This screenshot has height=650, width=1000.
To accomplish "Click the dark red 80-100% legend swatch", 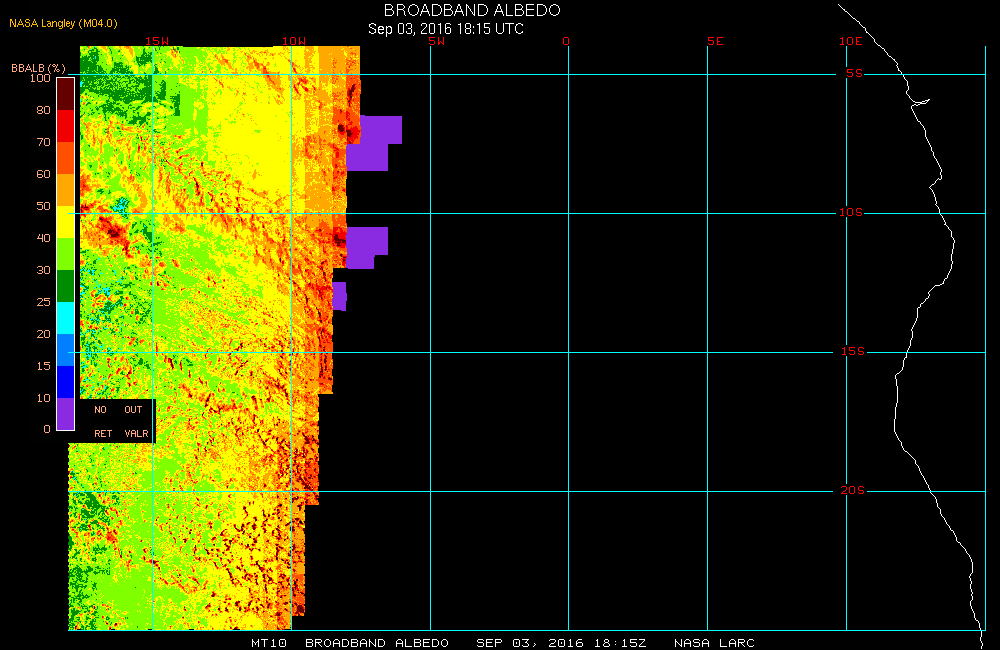I will 65,93.
